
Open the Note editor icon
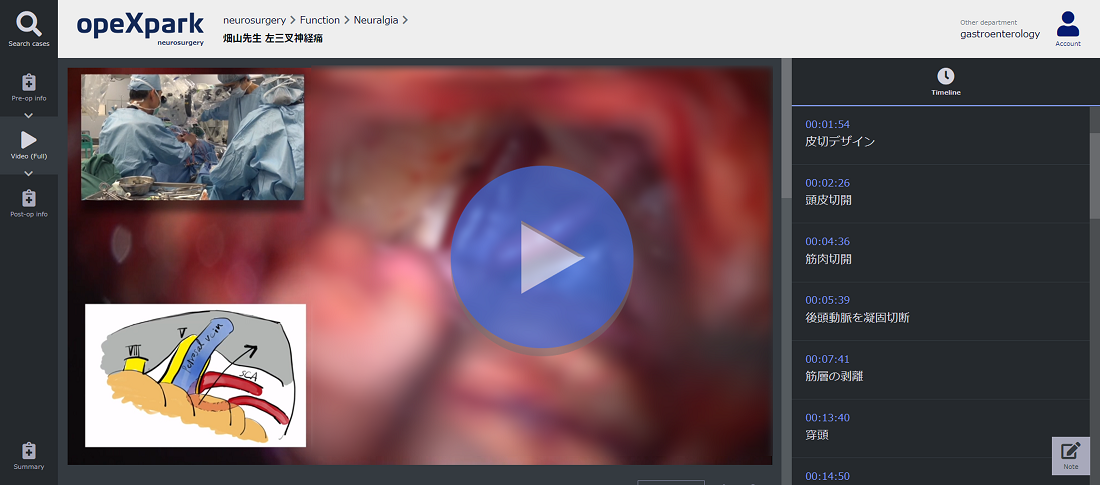coord(1071,451)
